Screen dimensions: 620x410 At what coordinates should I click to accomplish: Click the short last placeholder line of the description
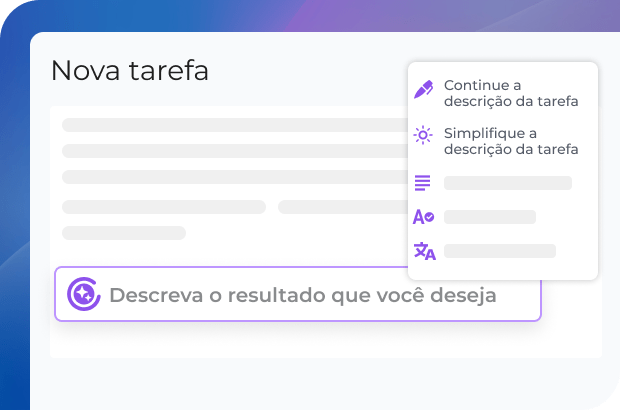point(124,233)
